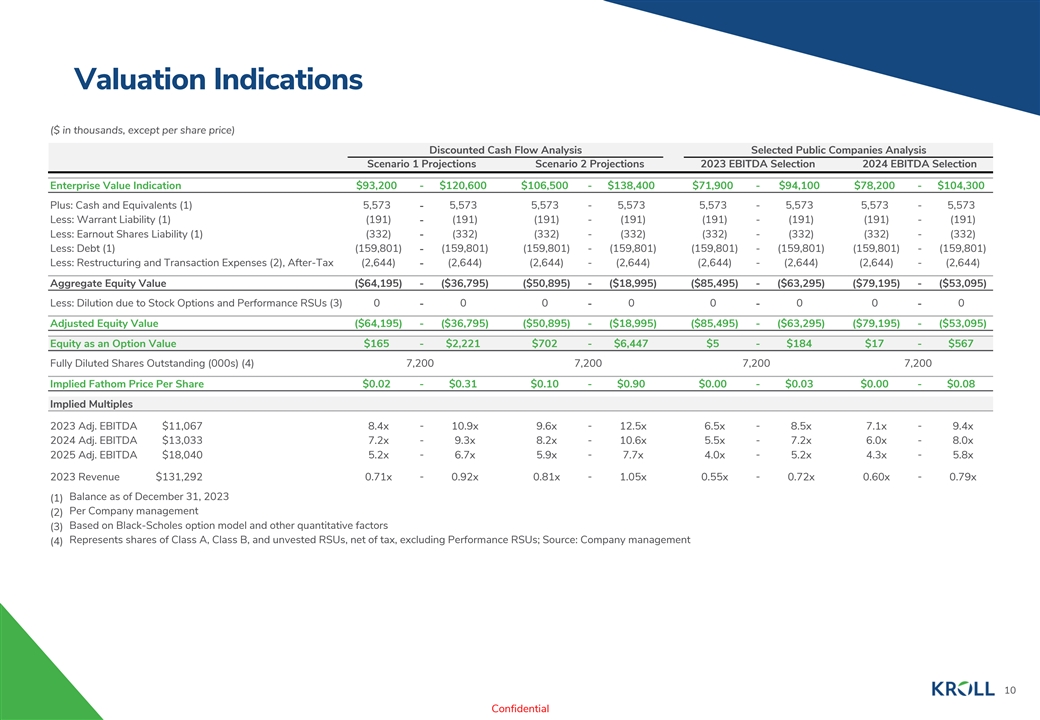This screenshot has height=720, width=1040.
Task: Click the Dilution due to Stock Options label
Action: [196, 303]
